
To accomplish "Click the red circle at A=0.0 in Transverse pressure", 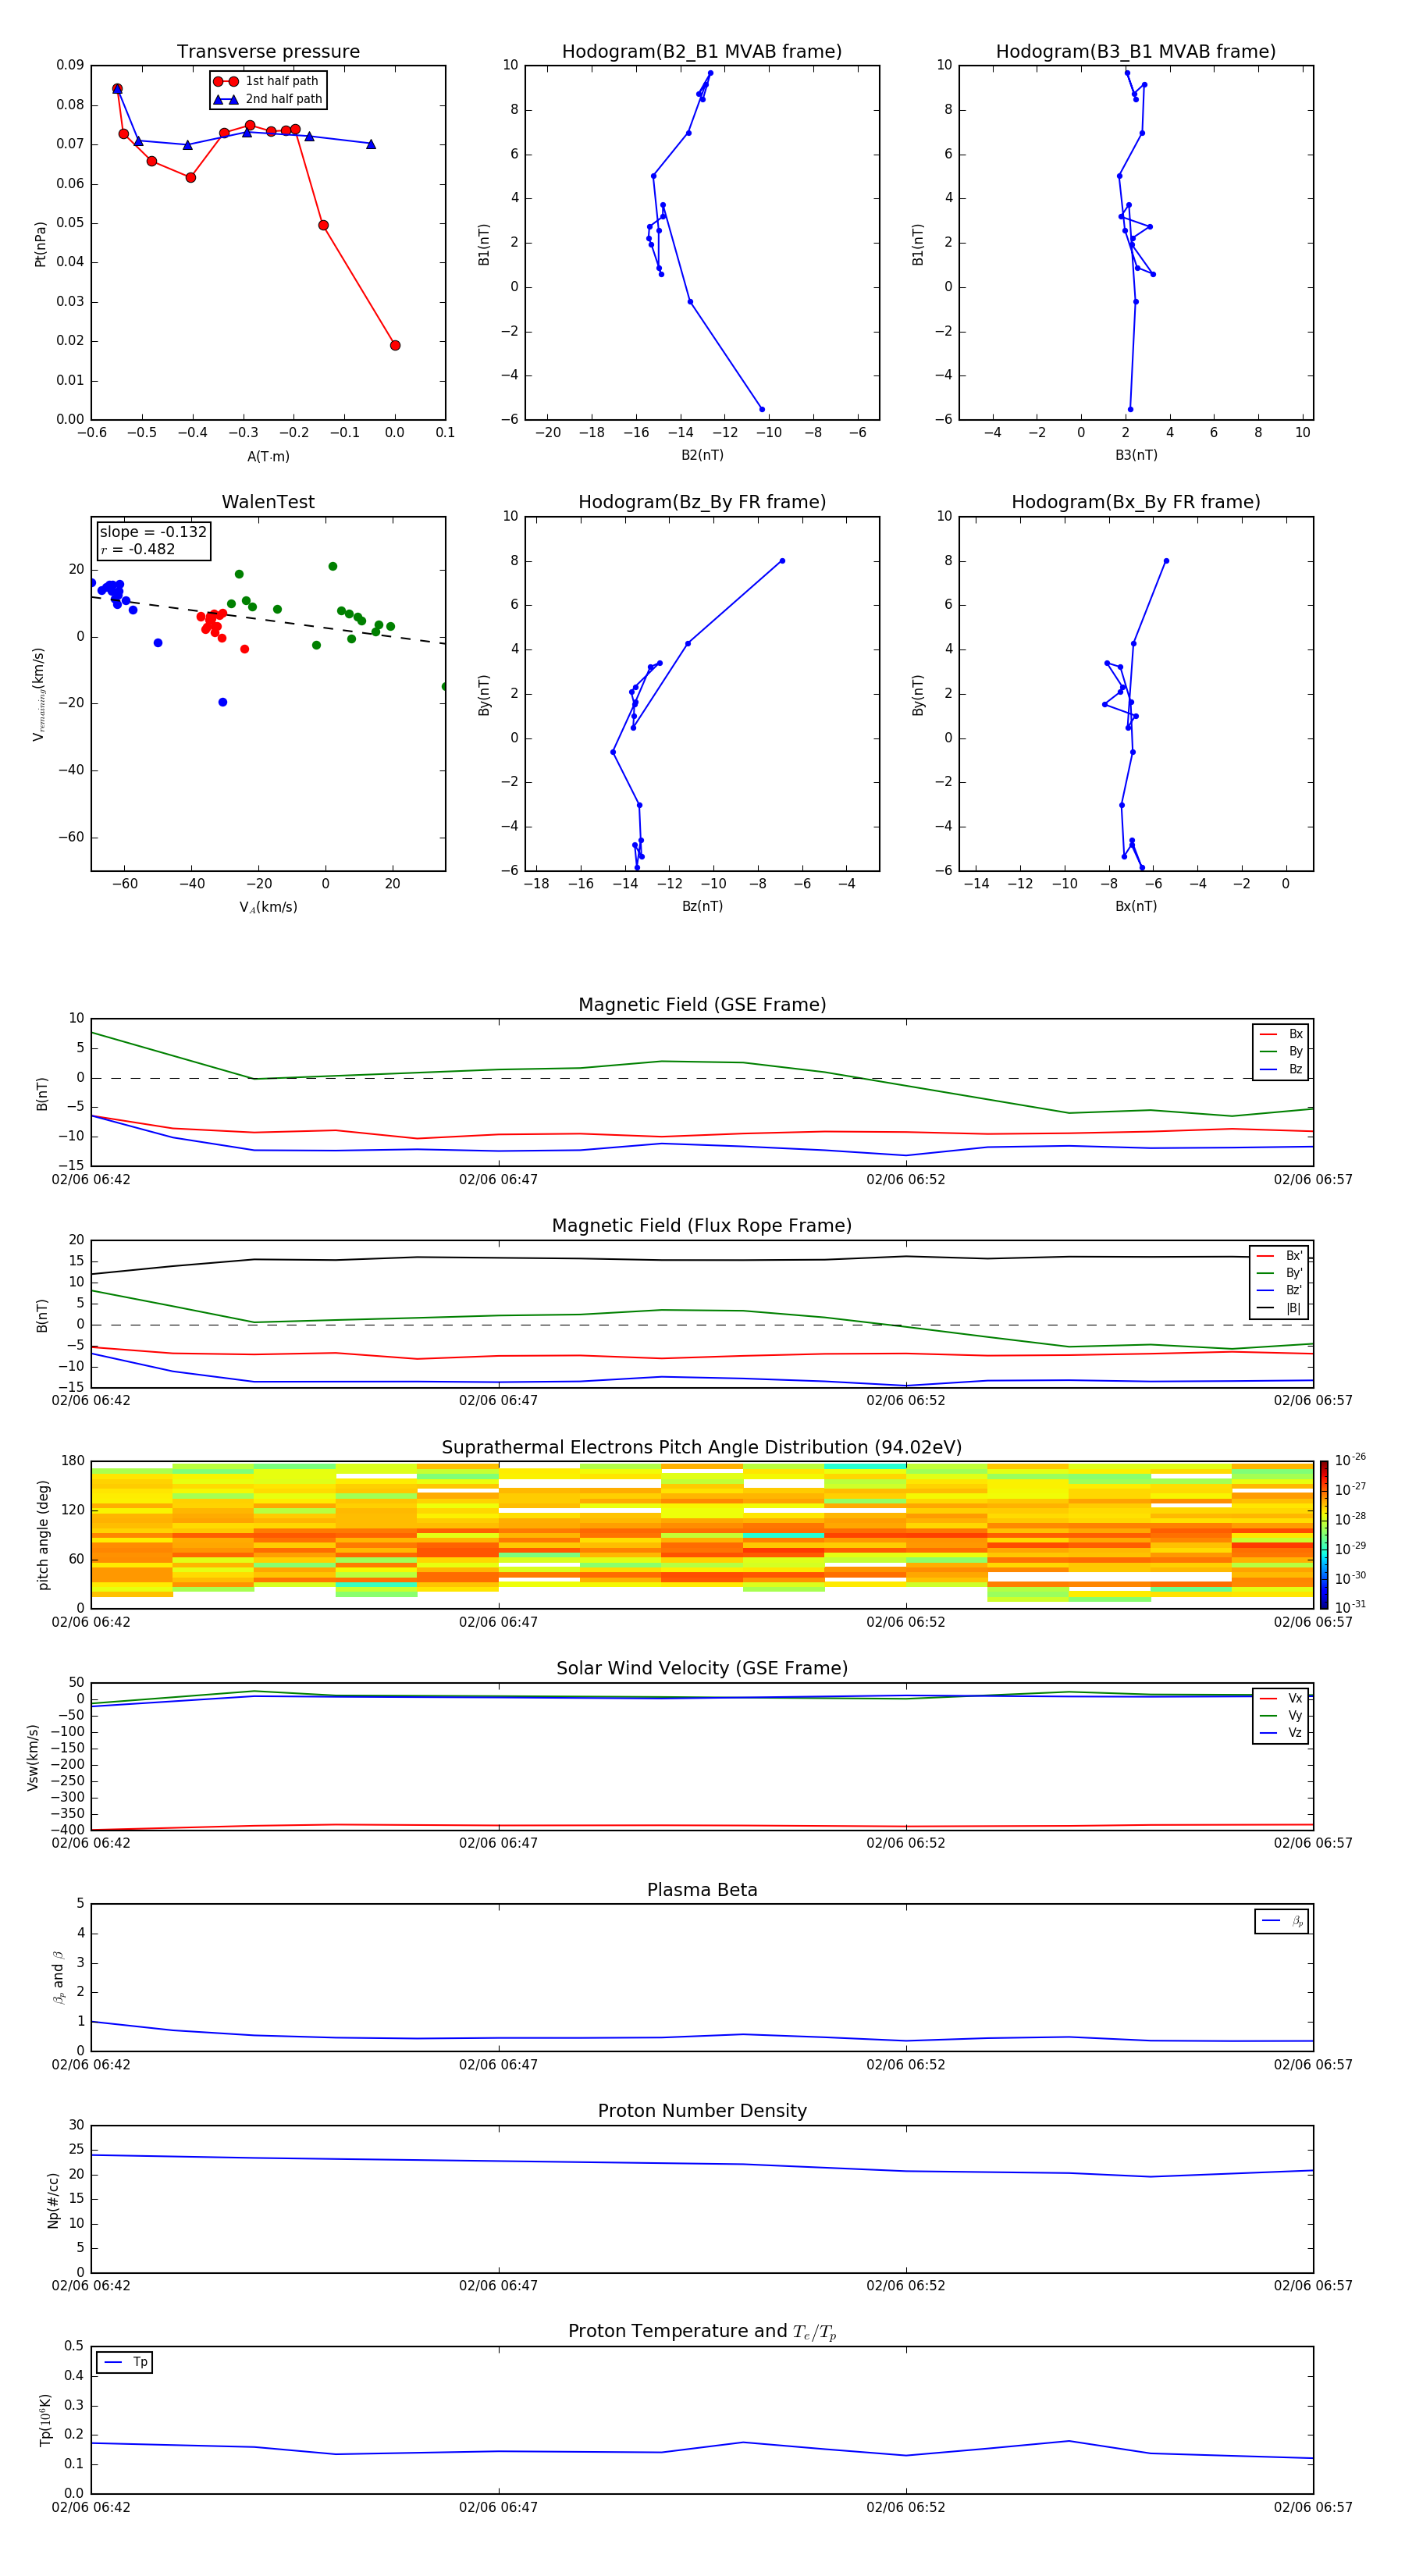I will click(x=395, y=345).
